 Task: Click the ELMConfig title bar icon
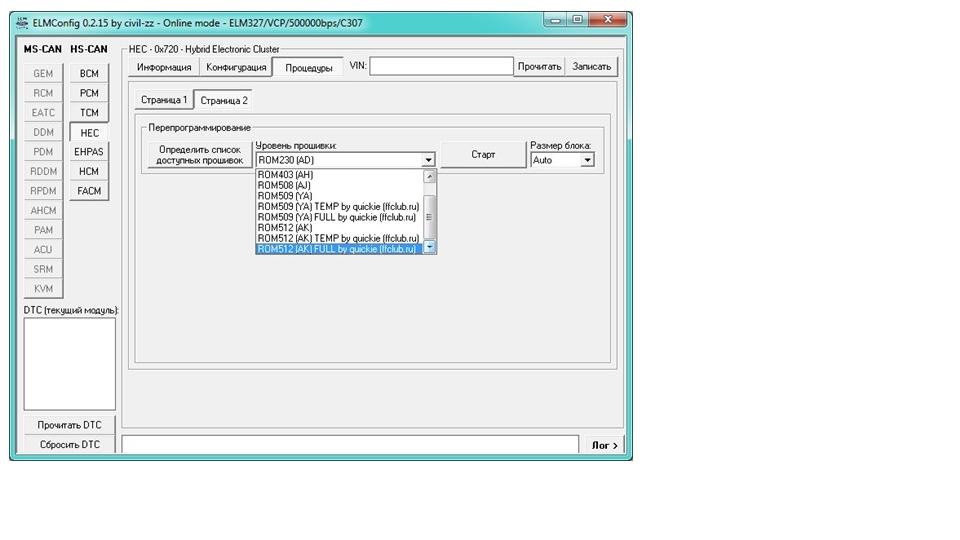tap(21, 23)
